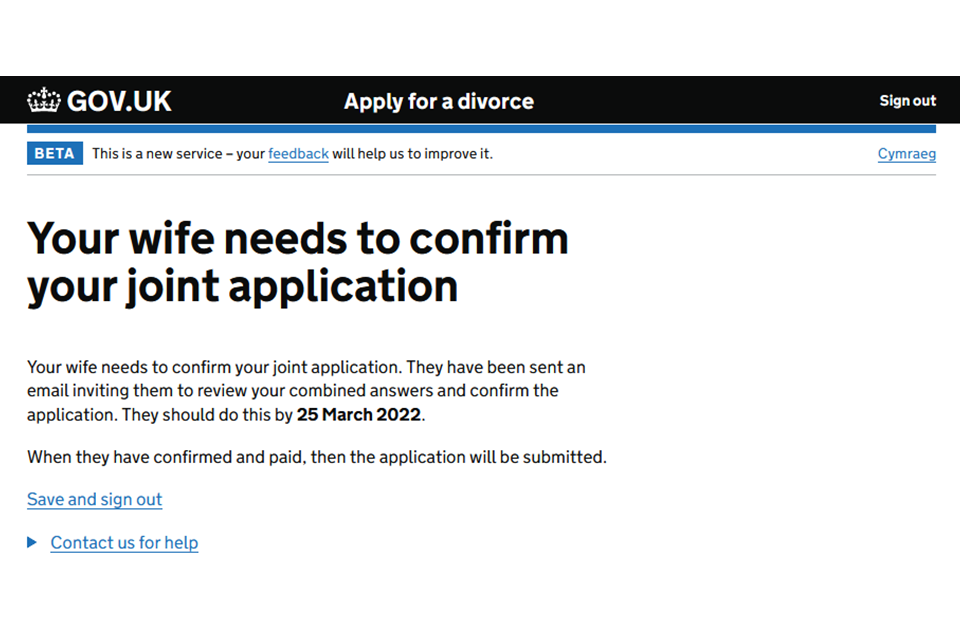
Task: Click the blue BETA tag
Action: pos(54,153)
